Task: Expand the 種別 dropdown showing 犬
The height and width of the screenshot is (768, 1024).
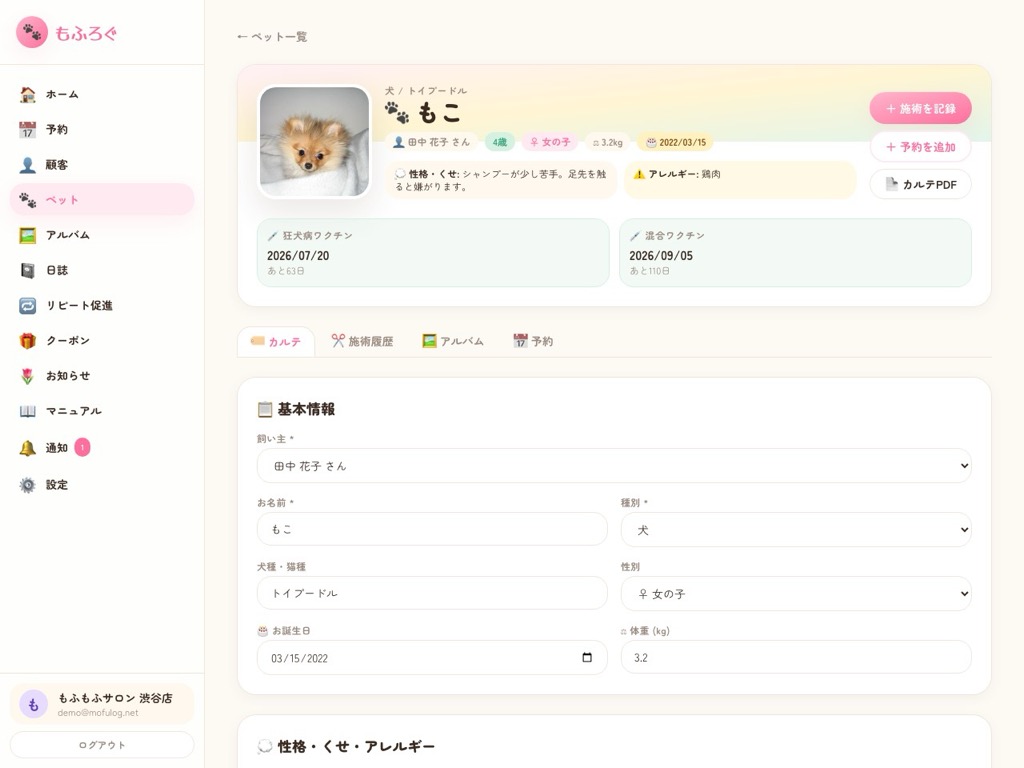Action: (796, 530)
